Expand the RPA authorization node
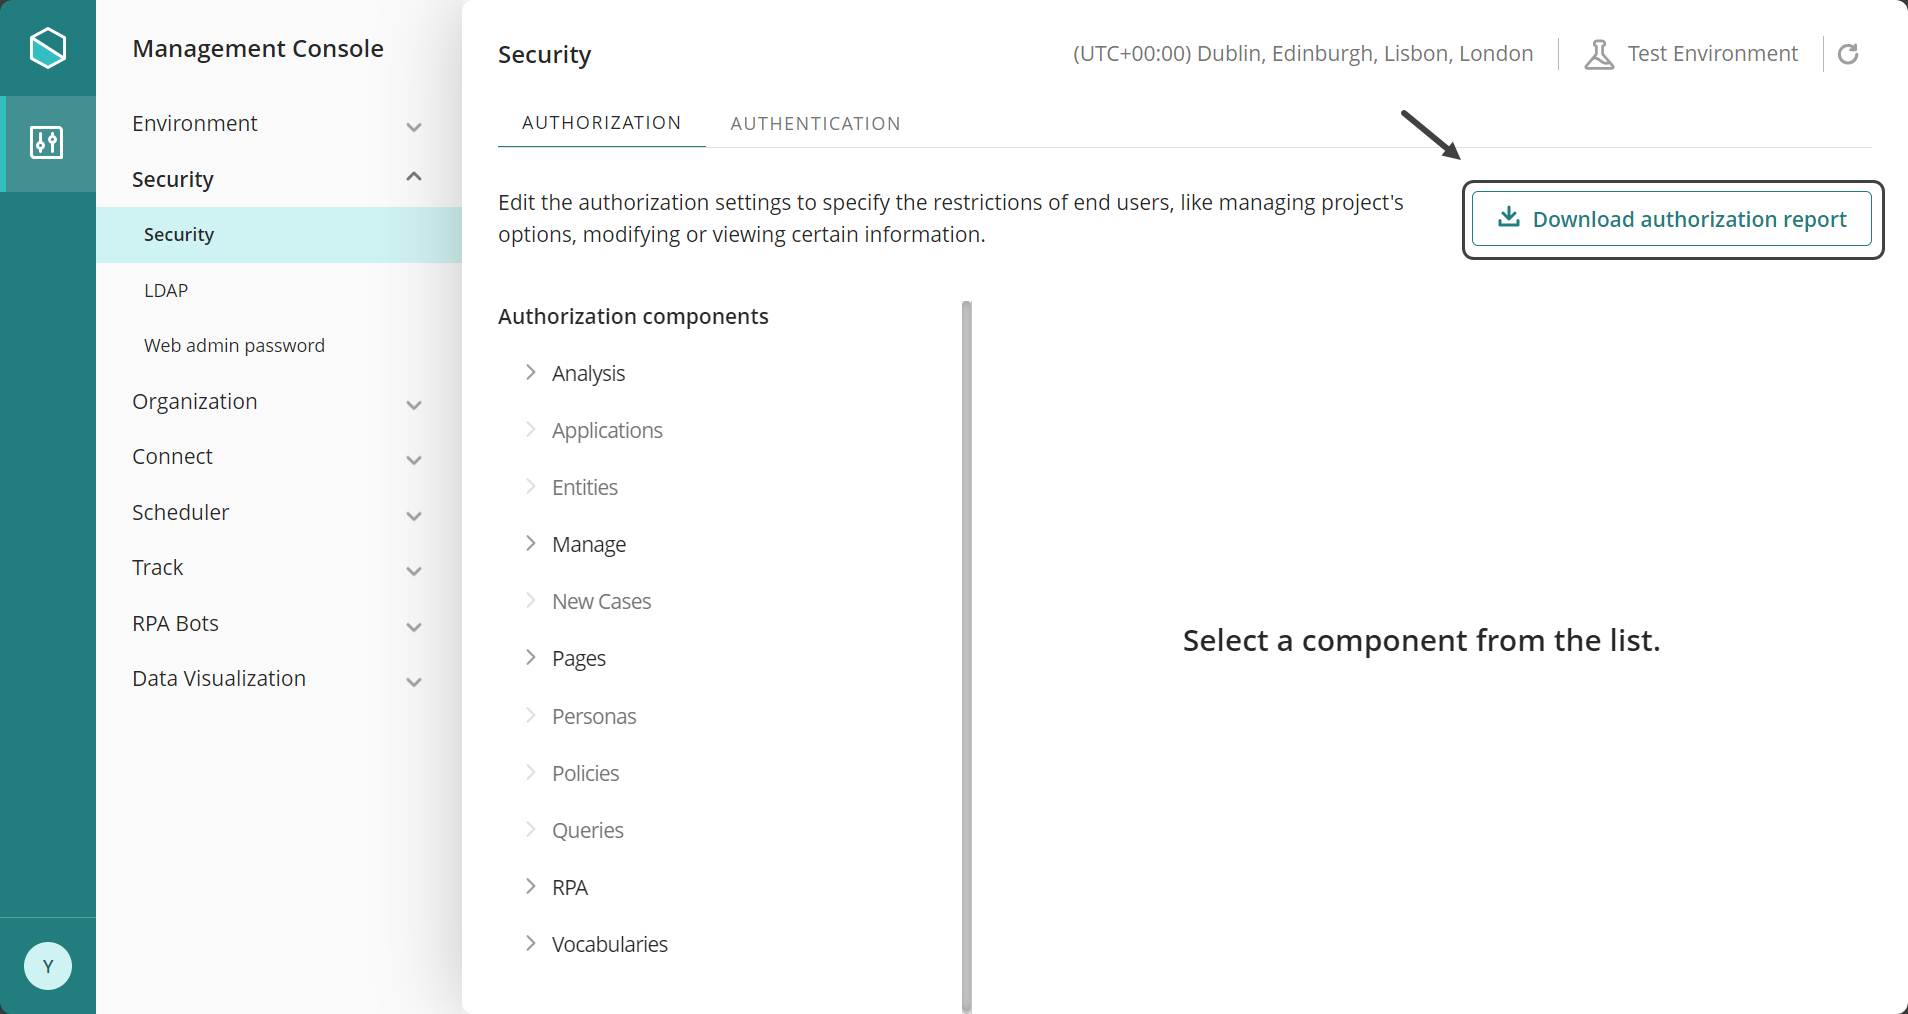The height and width of the screenshot is (1014, 1908). coord(531,887)
